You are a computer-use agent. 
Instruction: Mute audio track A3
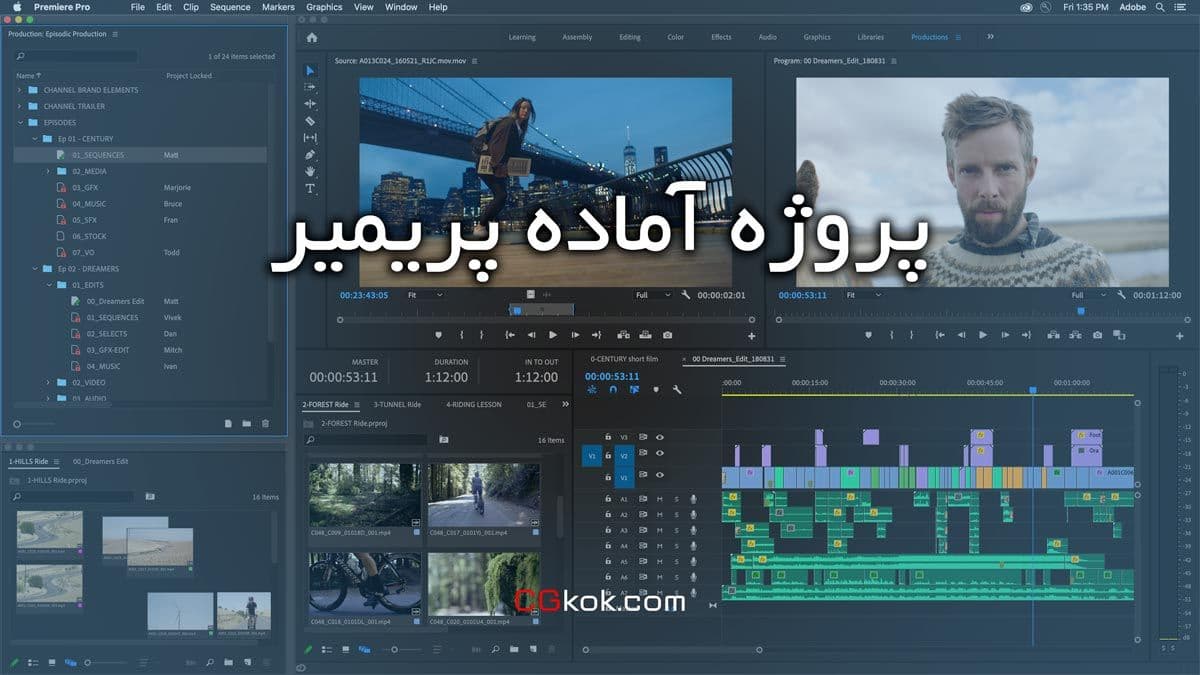point(660,530)
